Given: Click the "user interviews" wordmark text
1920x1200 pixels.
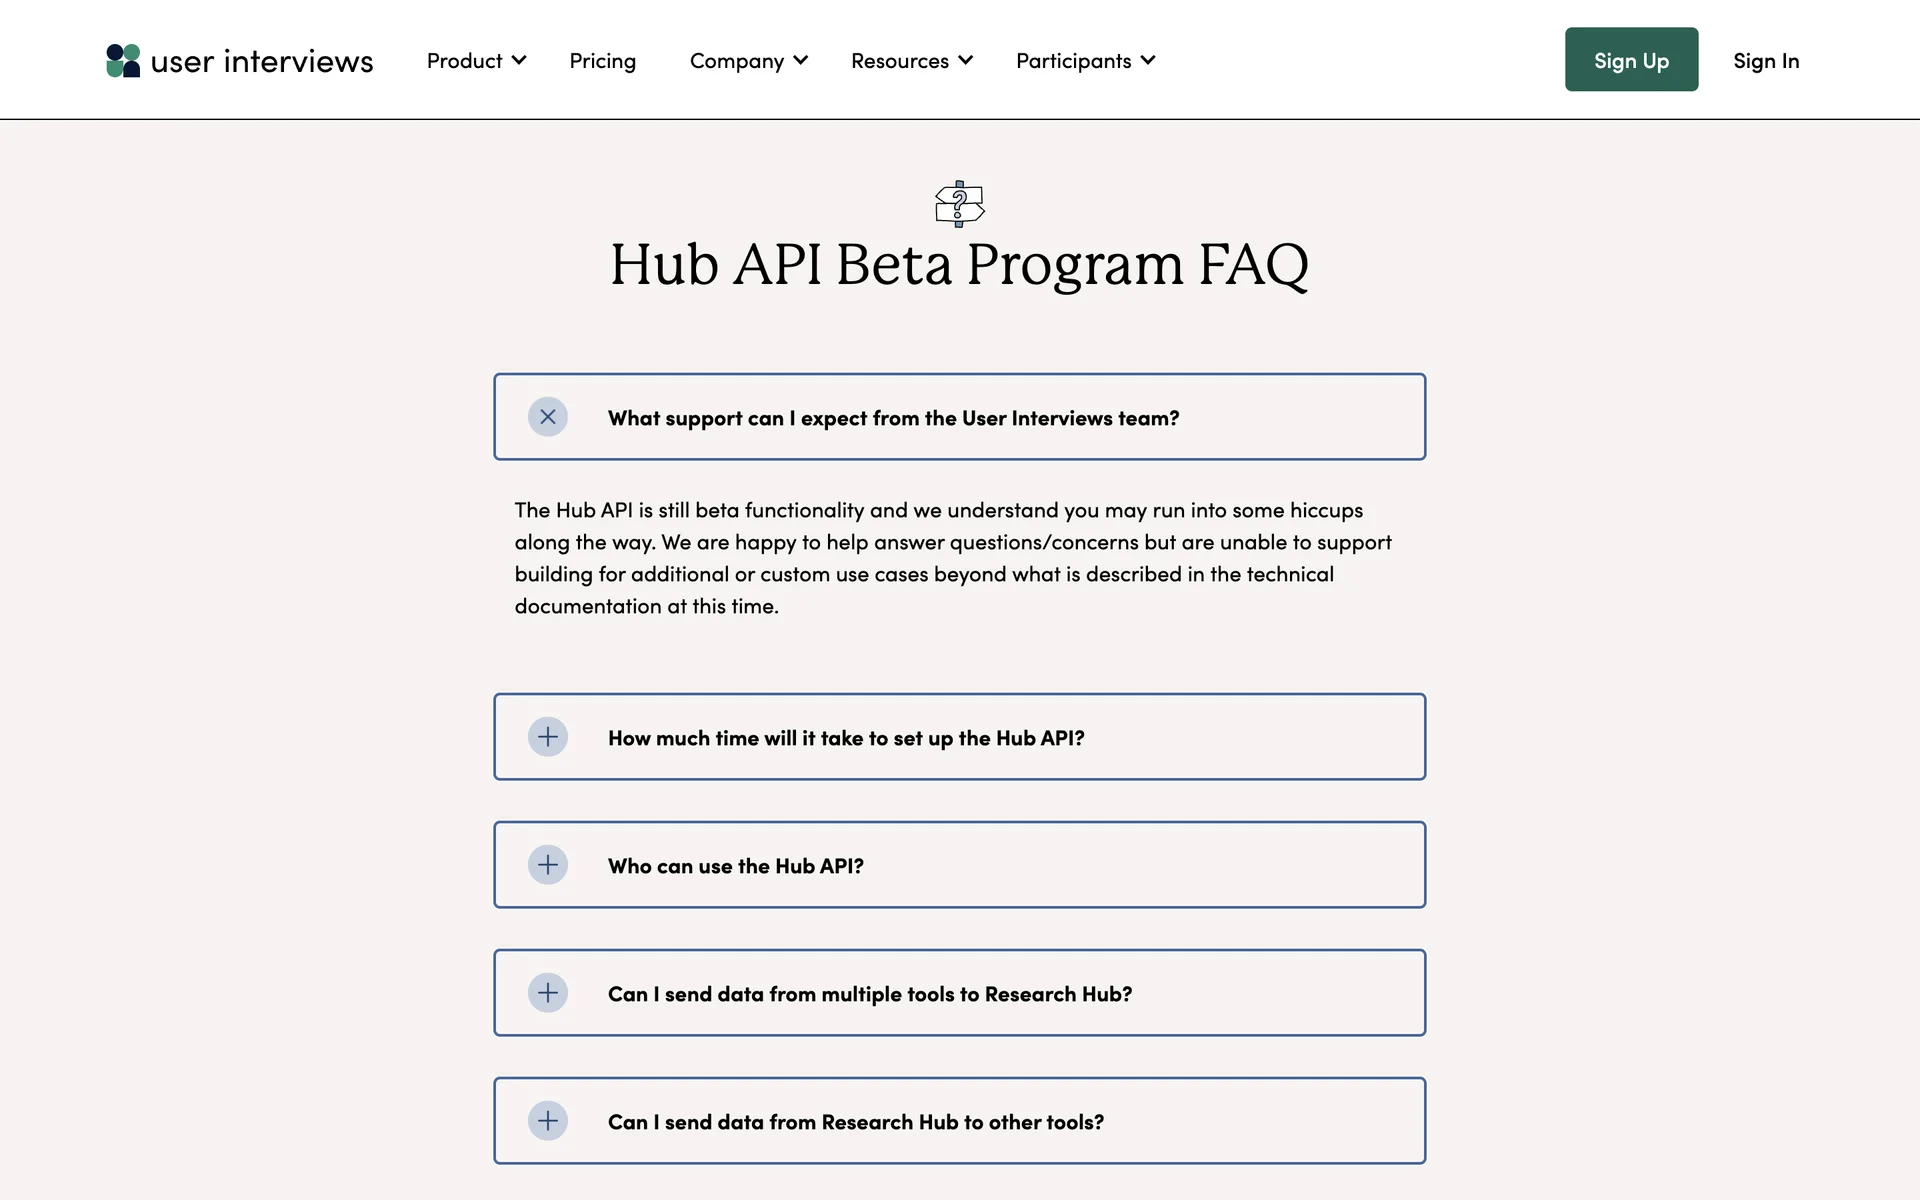Looking at the screenshot, I should (x=262, y=61).
